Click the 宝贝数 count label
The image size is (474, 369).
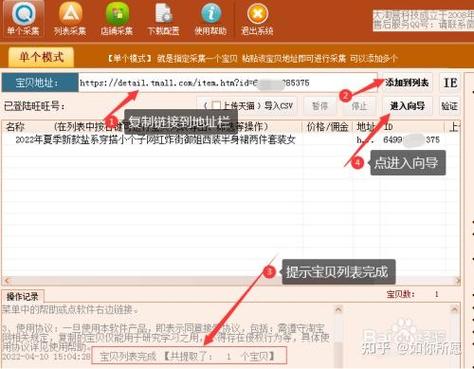[x=400, y=294]
